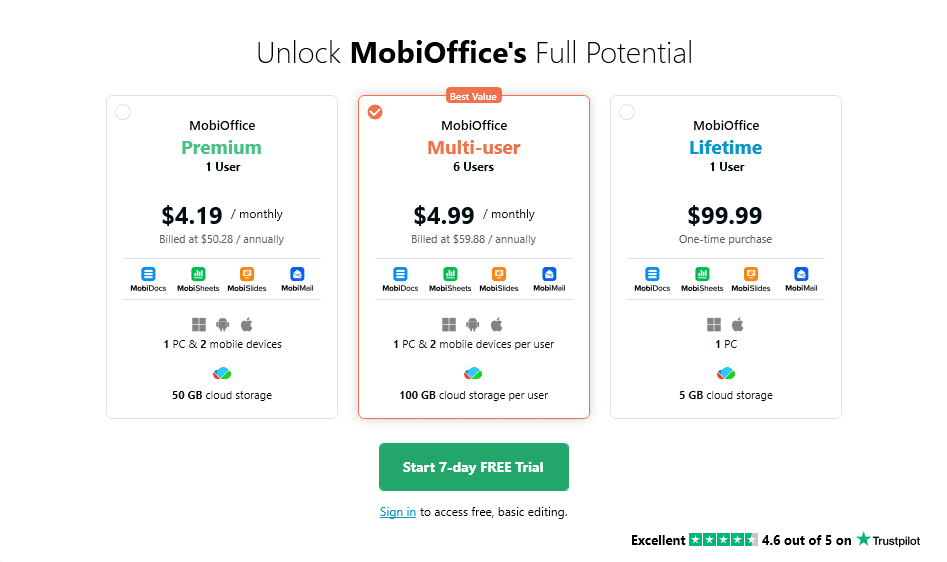
Task: Select the Multi-user plan radio button
Action: (x=375, y=112)
